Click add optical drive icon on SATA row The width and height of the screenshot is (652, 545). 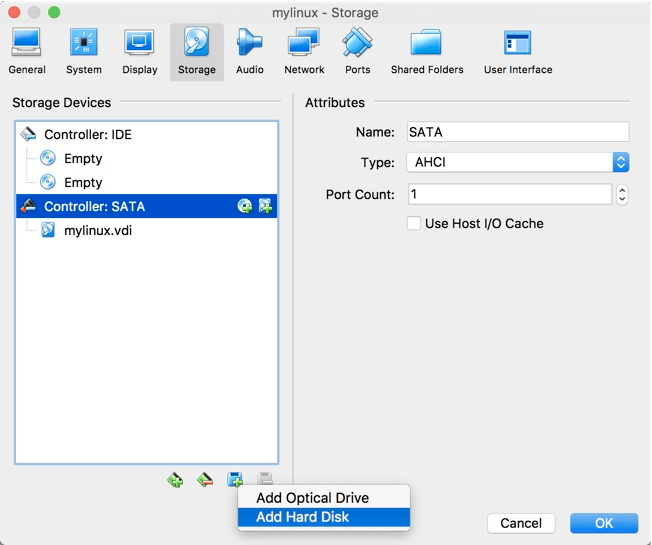pos(245,206)
